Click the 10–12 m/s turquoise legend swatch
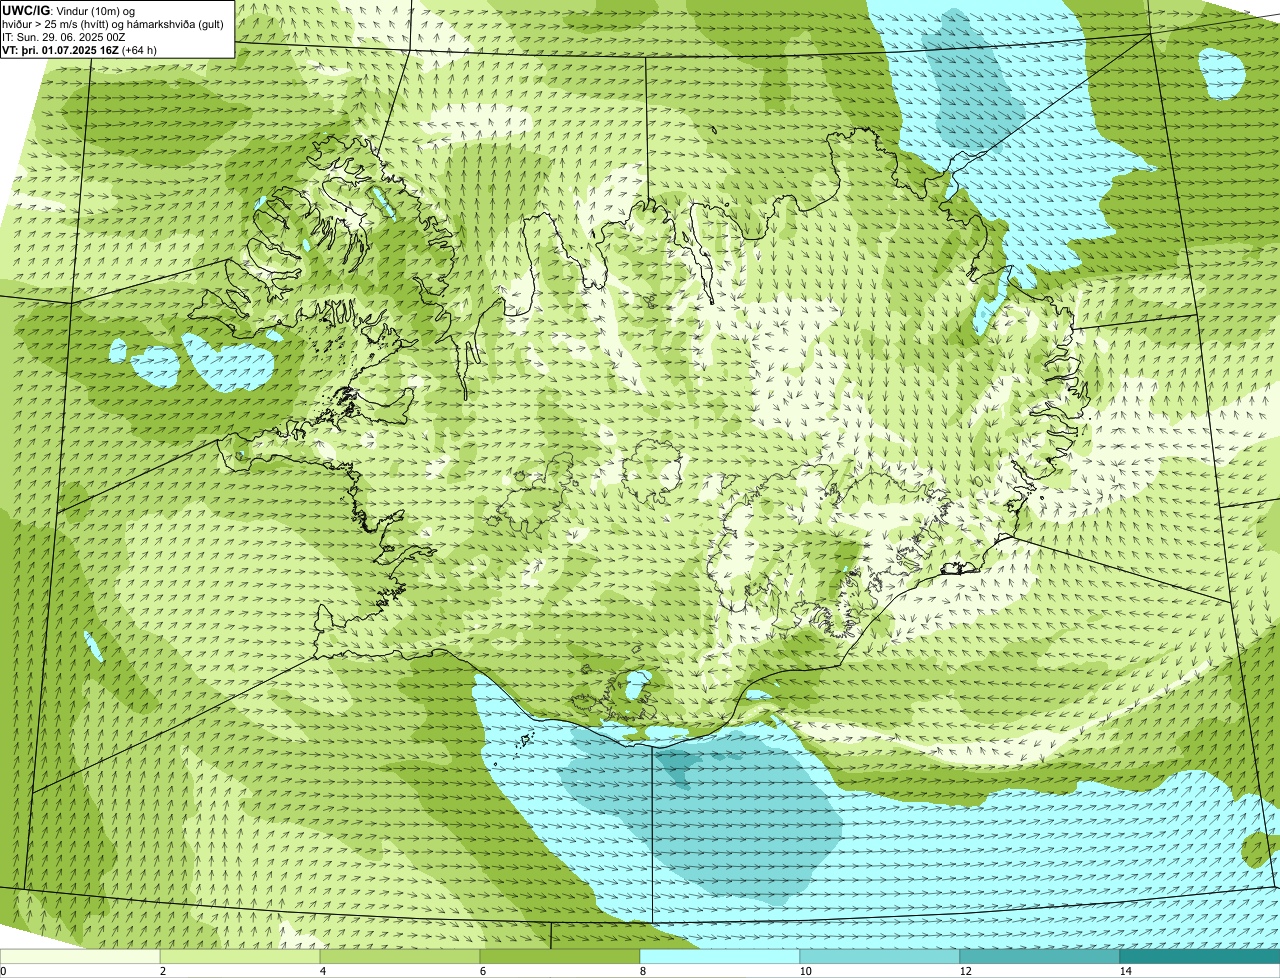The height and width of the screenshot is (978, 1280). click(x=880, y=956)
